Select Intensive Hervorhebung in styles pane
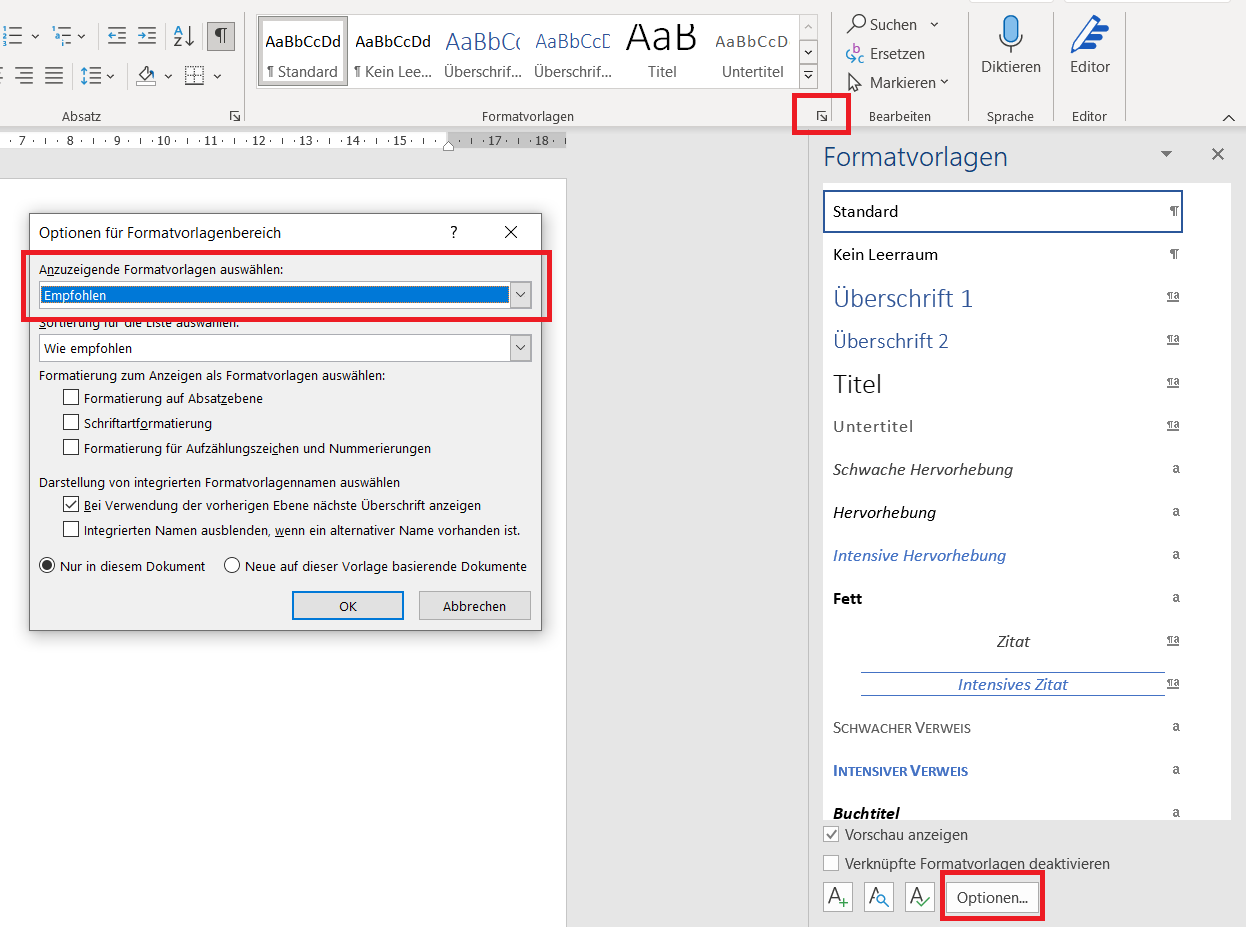 point(1003,555)
